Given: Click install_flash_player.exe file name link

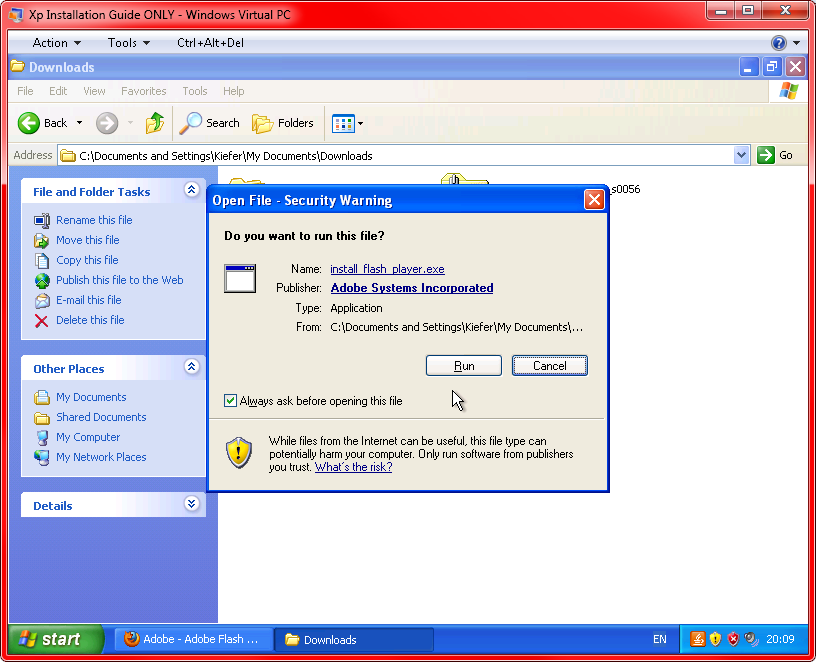Looking at the screenshot, I should coord(387,269).
